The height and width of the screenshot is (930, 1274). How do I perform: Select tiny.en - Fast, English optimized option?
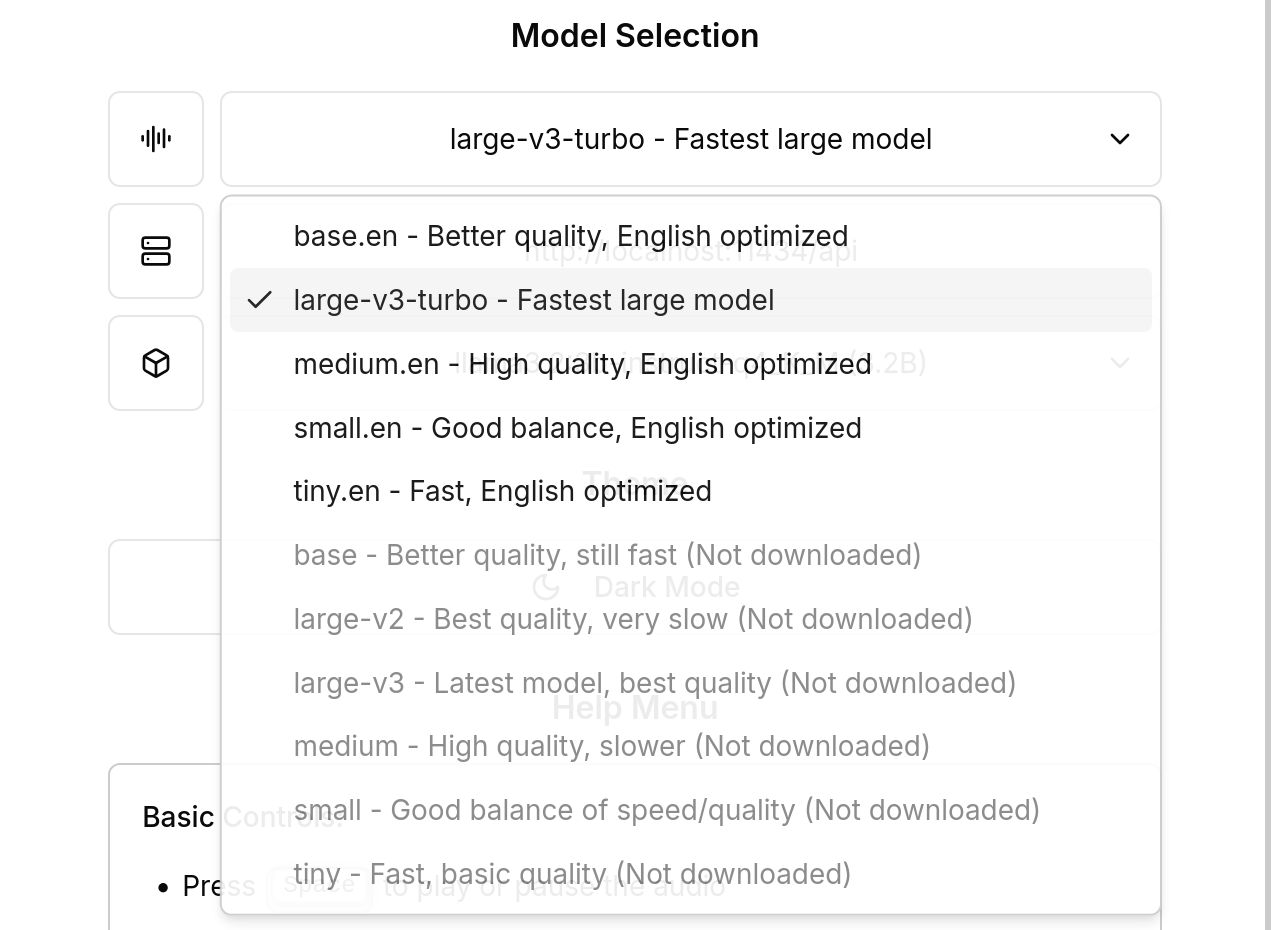502,491
